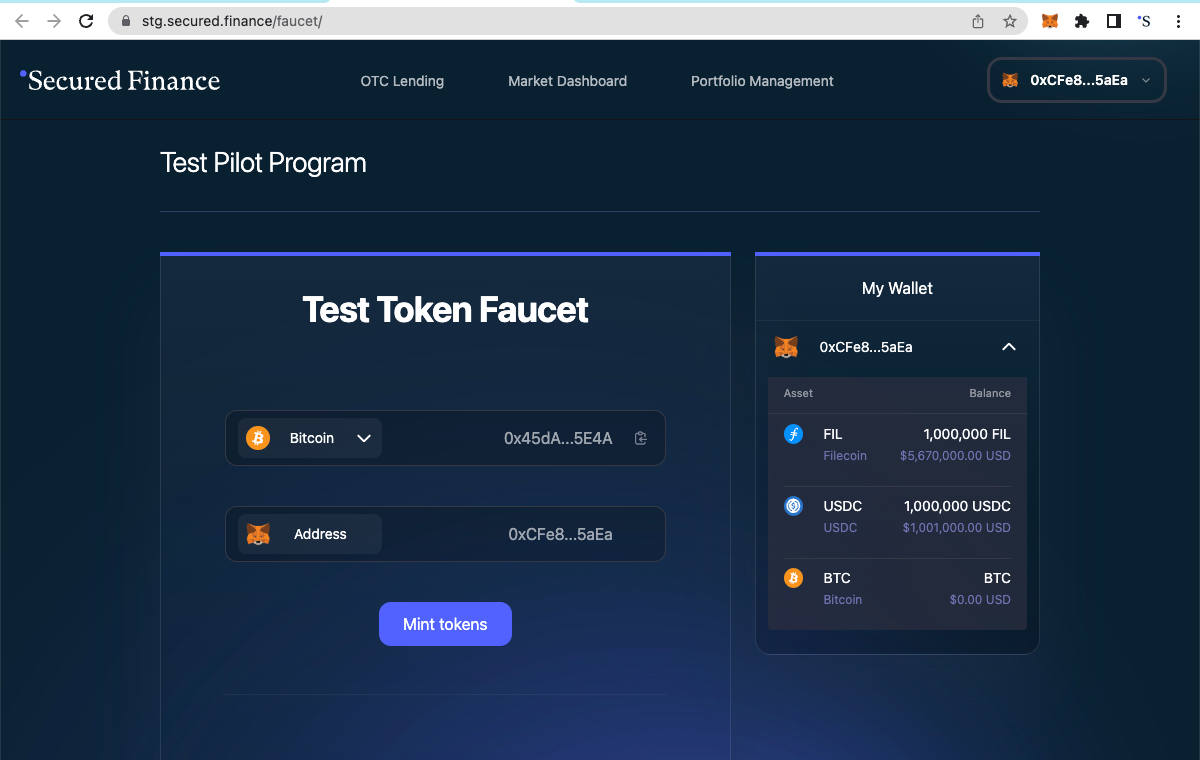
Task: Click the BTC asset icon in wallet
Action: (794, 578)
